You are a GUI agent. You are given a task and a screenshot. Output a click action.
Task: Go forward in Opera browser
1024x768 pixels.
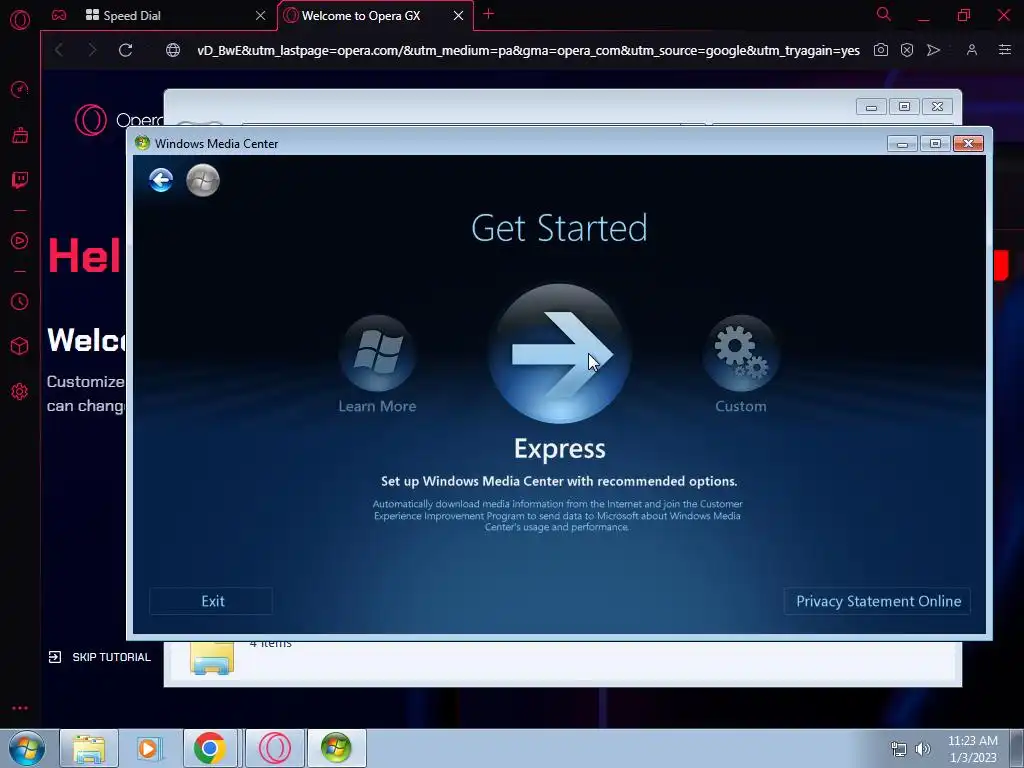(x=91, y=50)
